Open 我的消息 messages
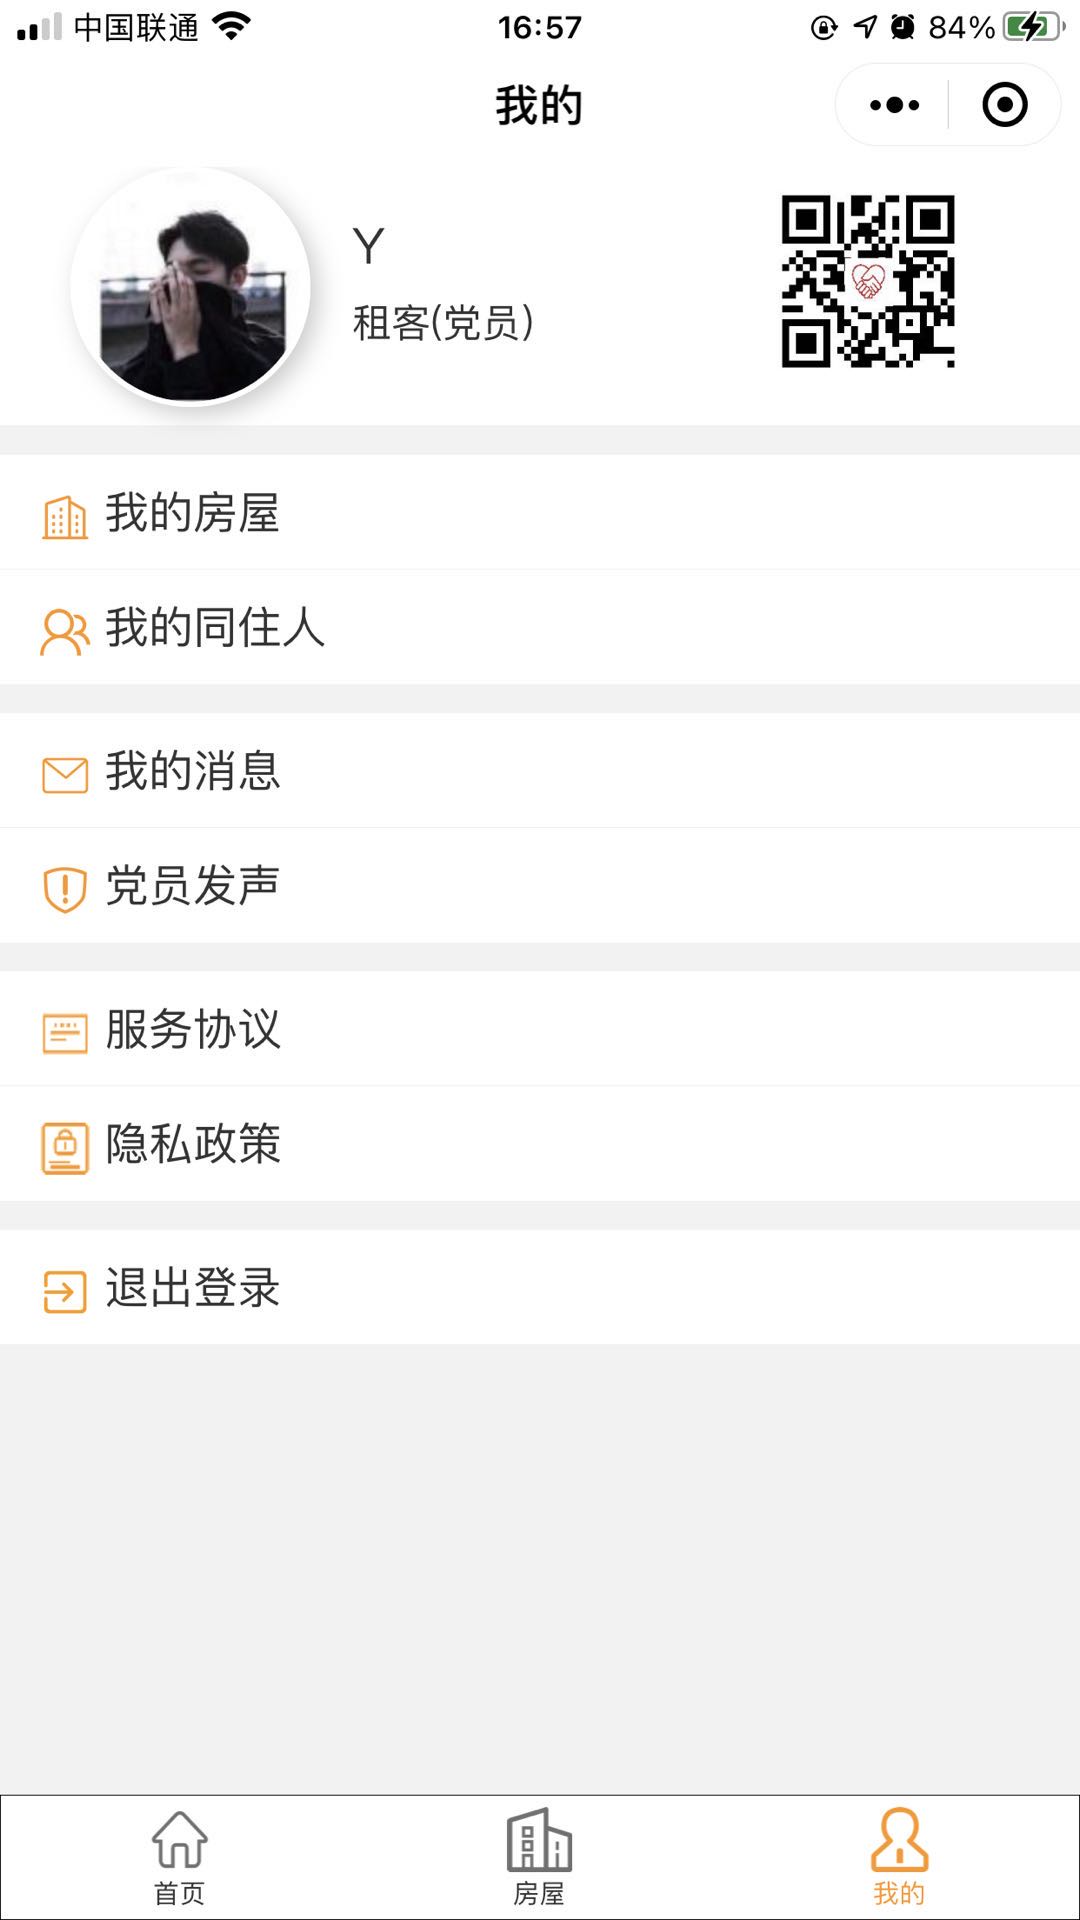 coord(540,771)
